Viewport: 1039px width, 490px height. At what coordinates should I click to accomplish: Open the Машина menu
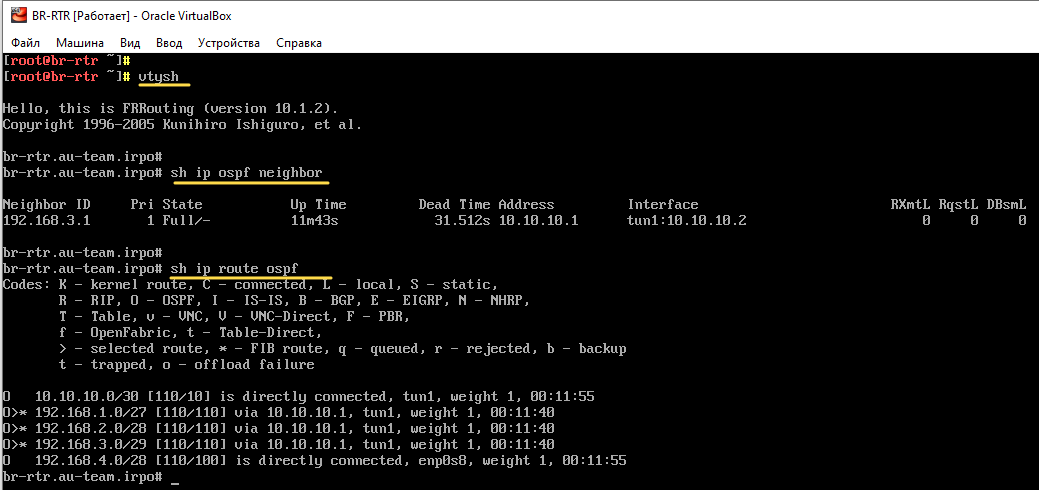pyautogui.click(x=79, y=43)
